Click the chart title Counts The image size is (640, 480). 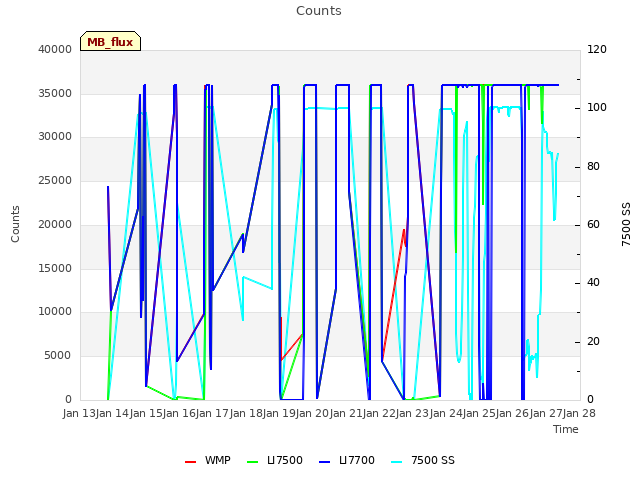319,11
